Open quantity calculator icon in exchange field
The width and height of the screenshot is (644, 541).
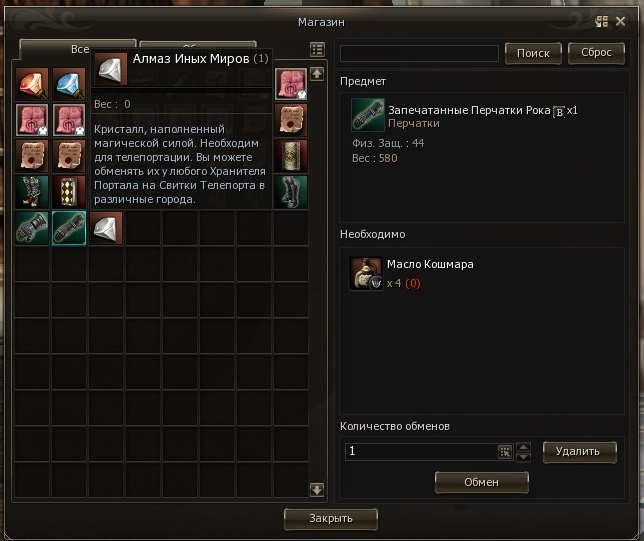(505, 452)
